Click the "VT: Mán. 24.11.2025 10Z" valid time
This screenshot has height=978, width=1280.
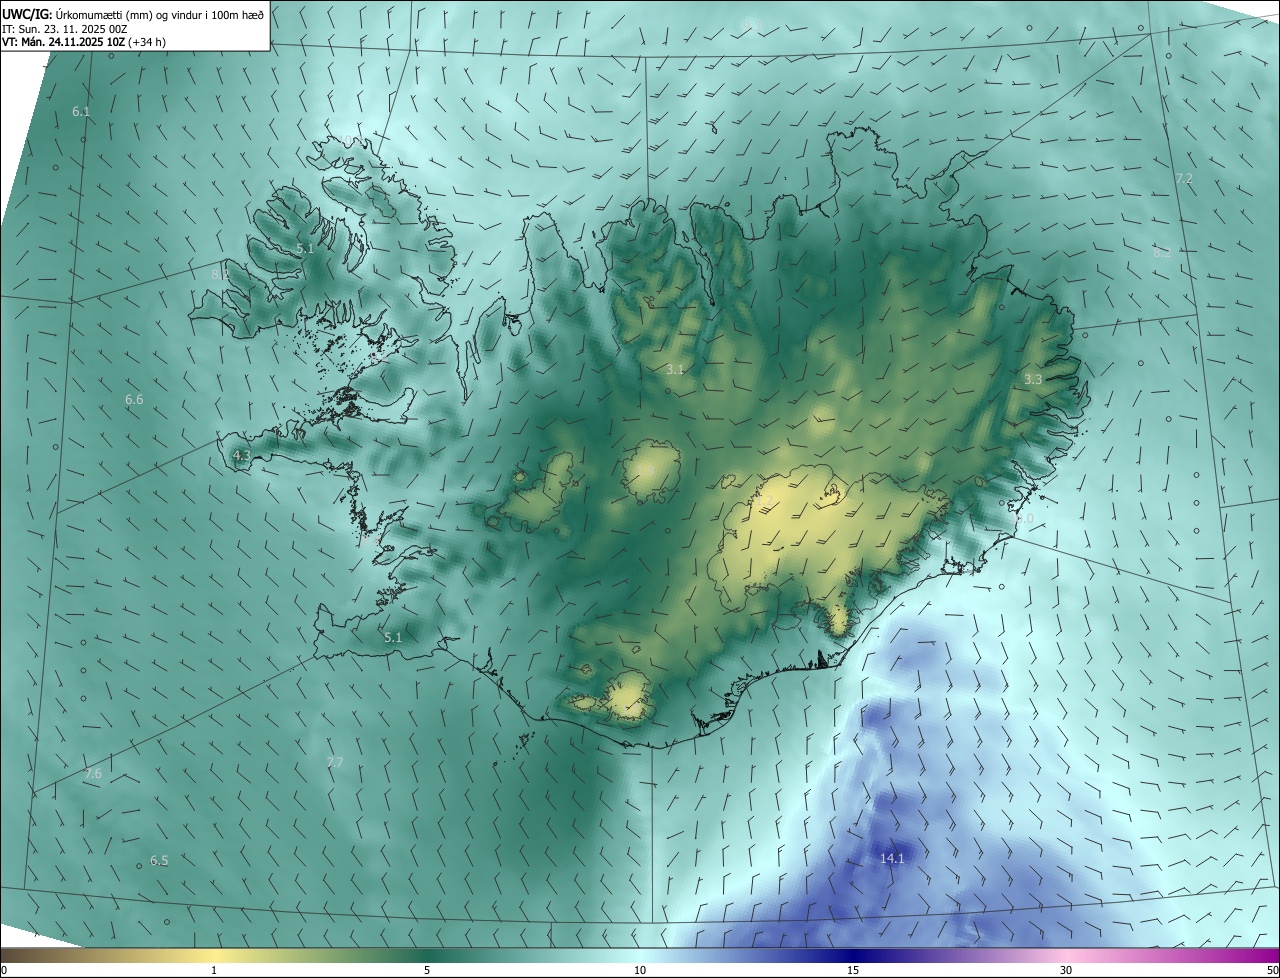tap(63, 42)
